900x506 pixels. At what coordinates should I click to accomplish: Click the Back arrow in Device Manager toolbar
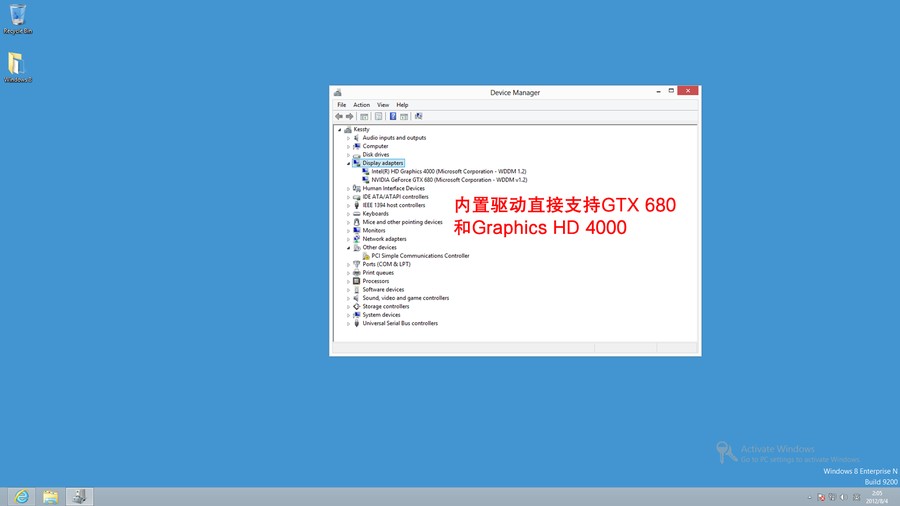(x=339, y=116)
